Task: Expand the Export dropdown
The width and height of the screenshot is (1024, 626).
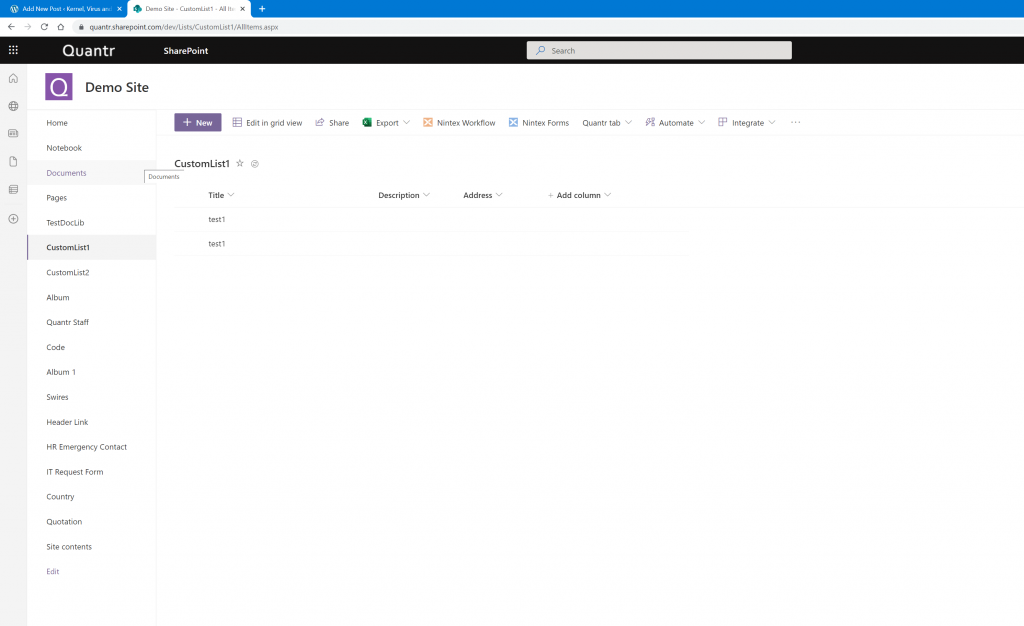Action: pos(386,123)
